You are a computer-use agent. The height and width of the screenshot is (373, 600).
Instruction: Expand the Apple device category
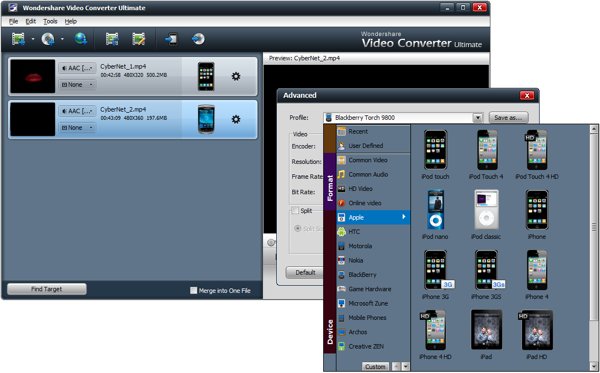tap(373, 217)
